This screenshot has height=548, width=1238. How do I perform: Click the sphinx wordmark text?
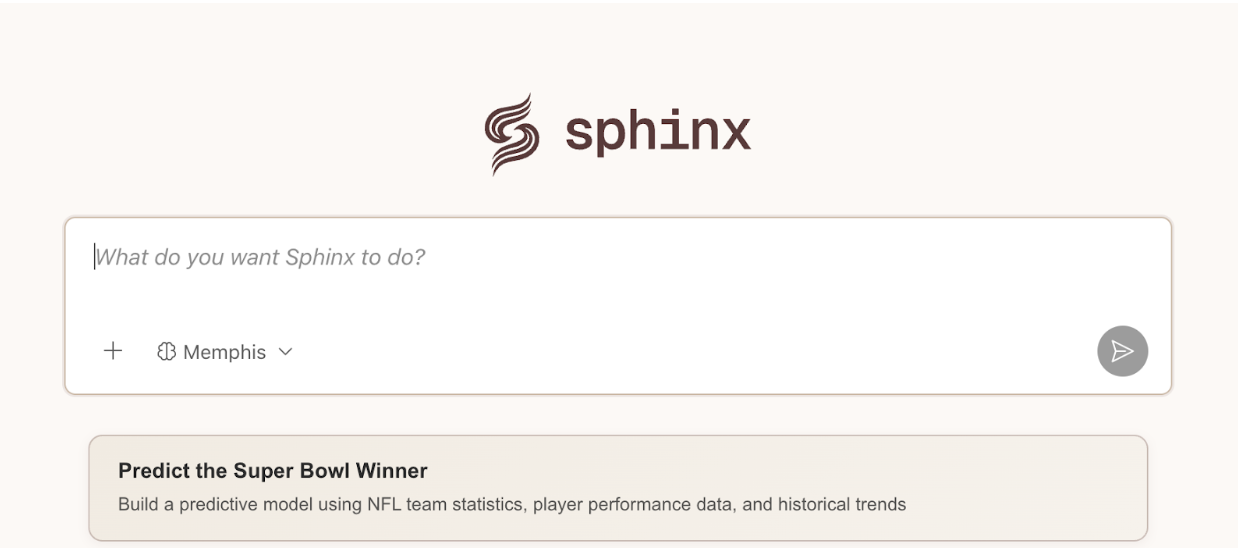pyautogui.click(x=657, y=133)
